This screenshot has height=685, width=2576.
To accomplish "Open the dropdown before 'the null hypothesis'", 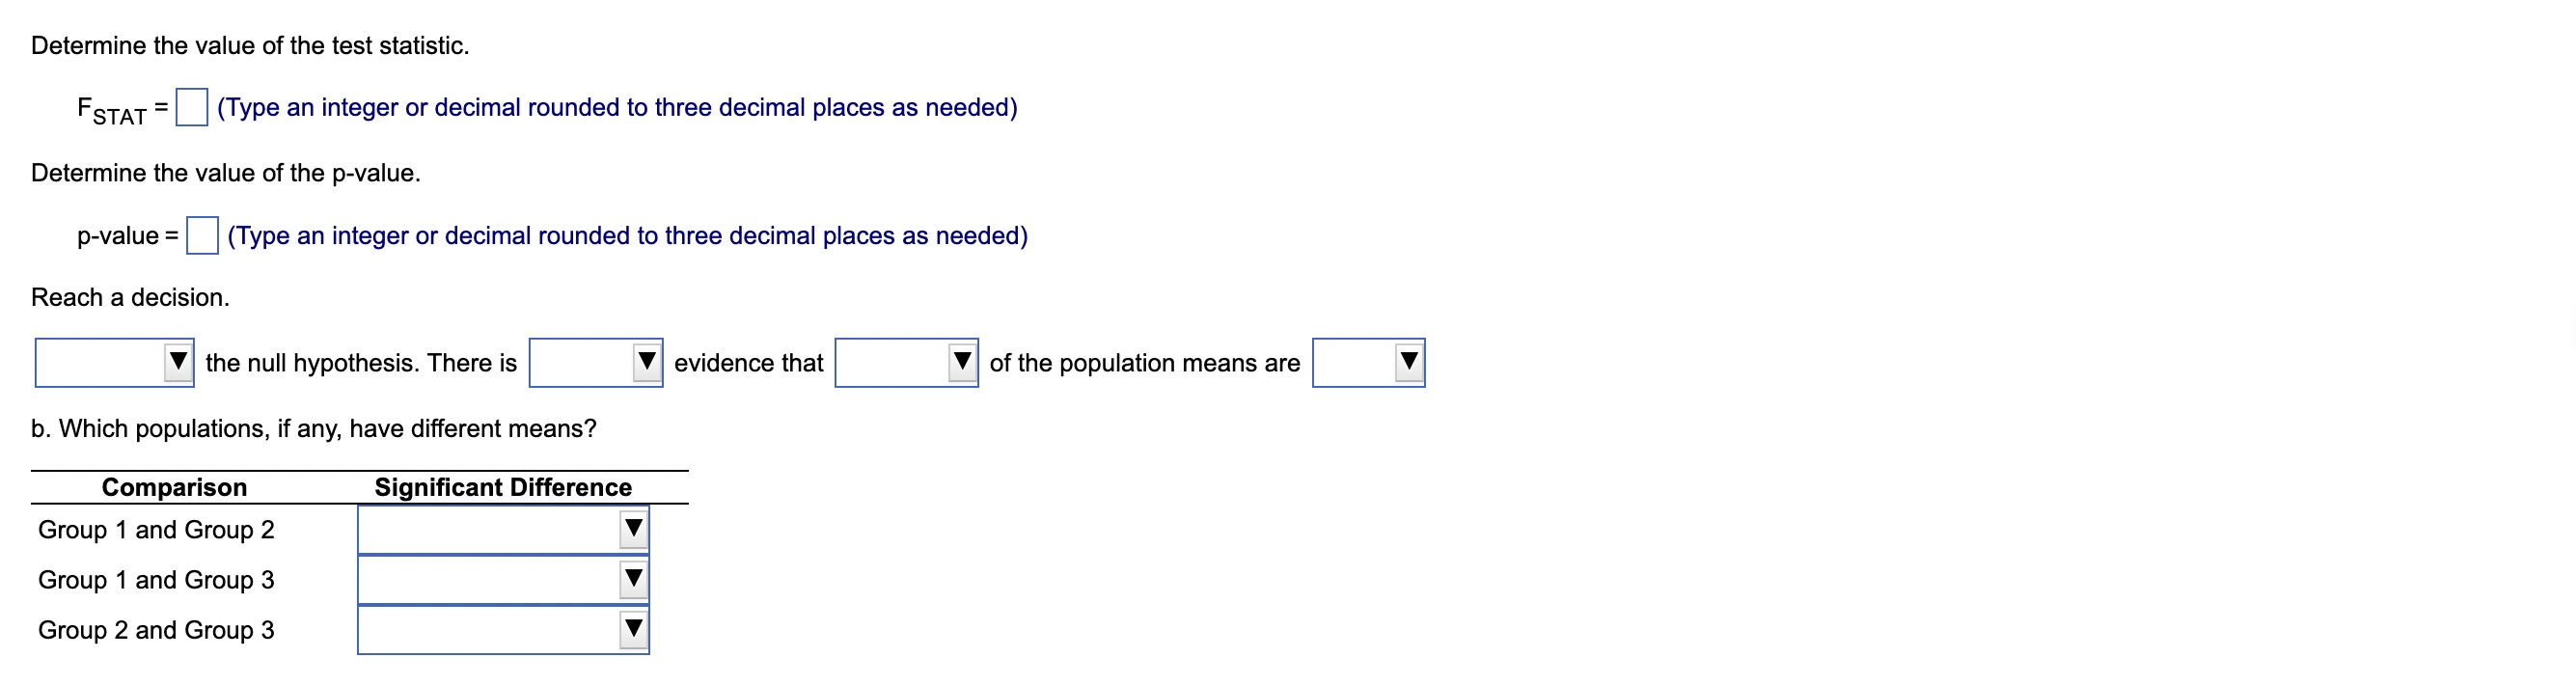I will point(113,363).
